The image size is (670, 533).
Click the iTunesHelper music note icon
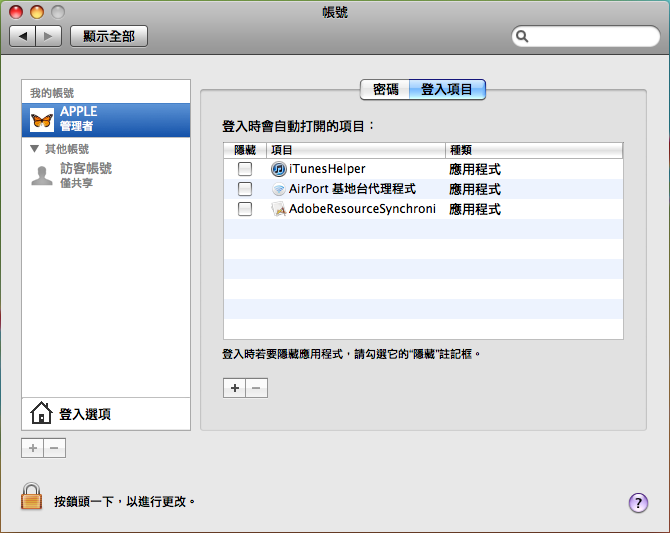[x=279, y=169]
